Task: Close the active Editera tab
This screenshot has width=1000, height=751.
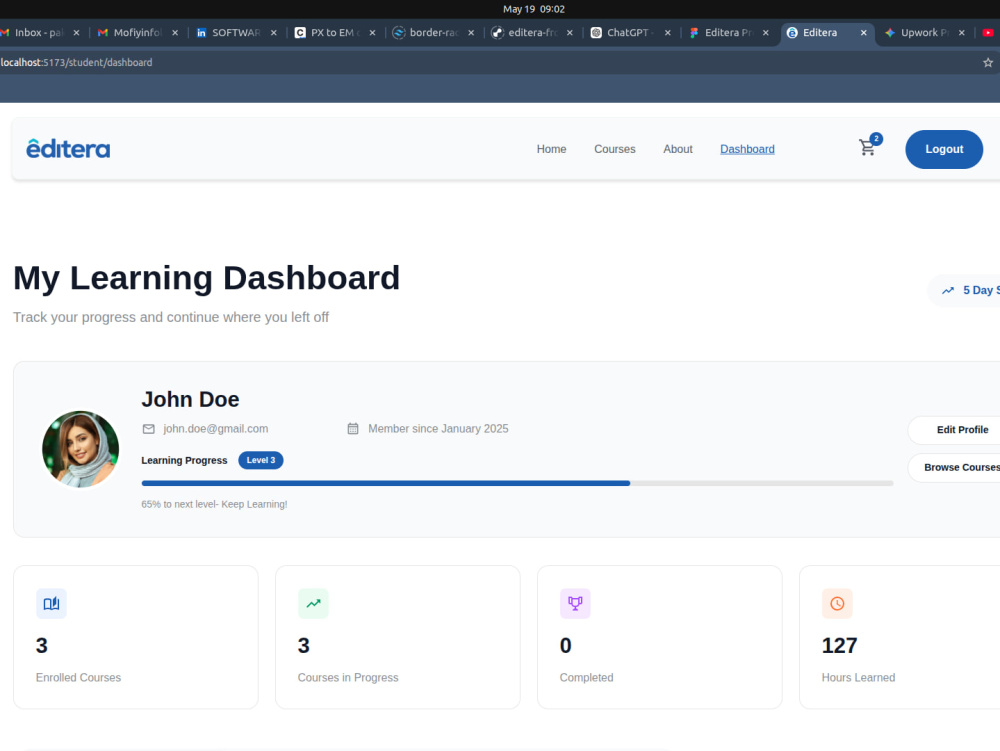Action: 864,33
